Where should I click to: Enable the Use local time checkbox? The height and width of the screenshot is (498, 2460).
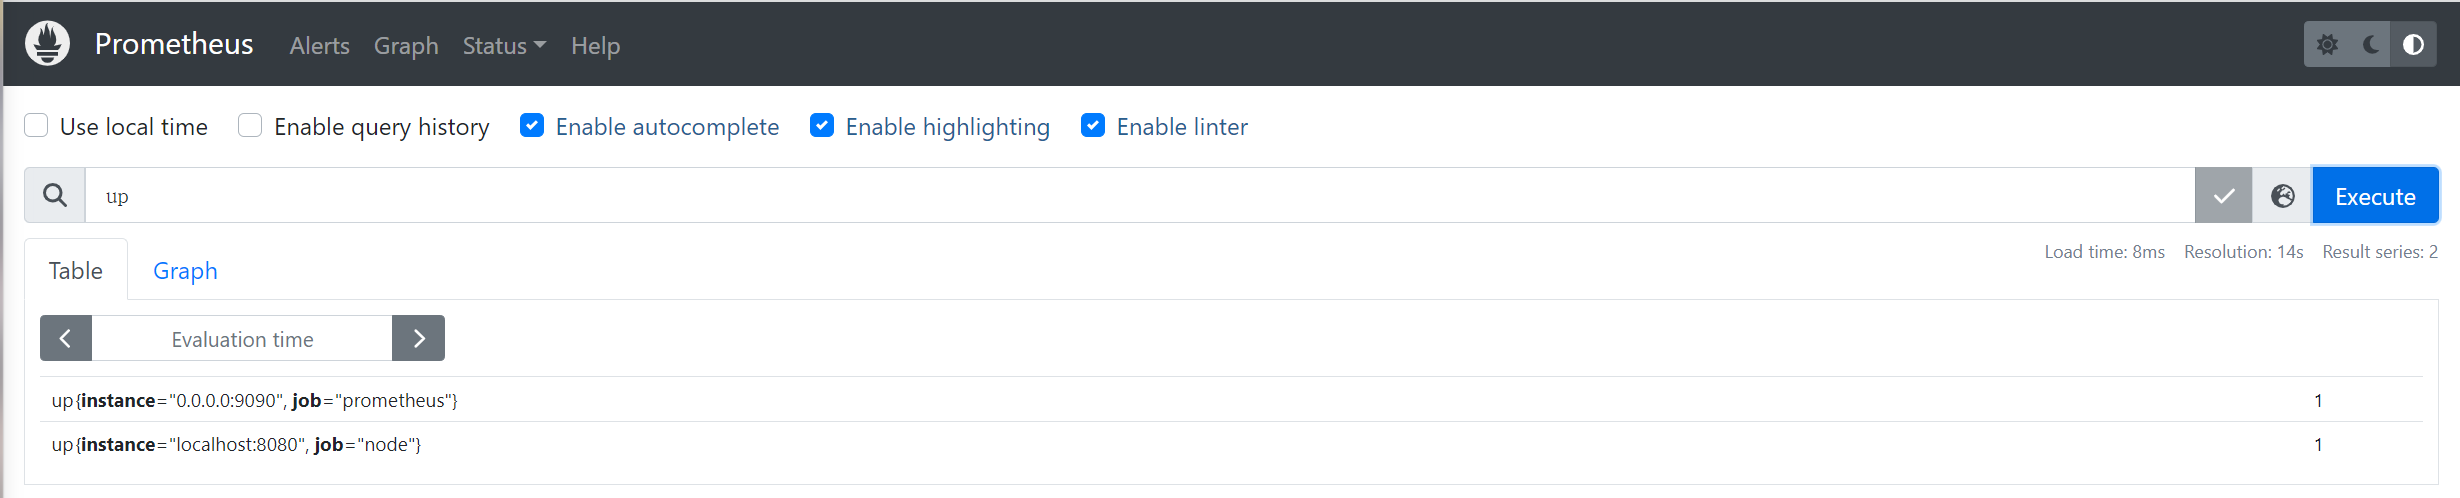(x=36, y=126)
